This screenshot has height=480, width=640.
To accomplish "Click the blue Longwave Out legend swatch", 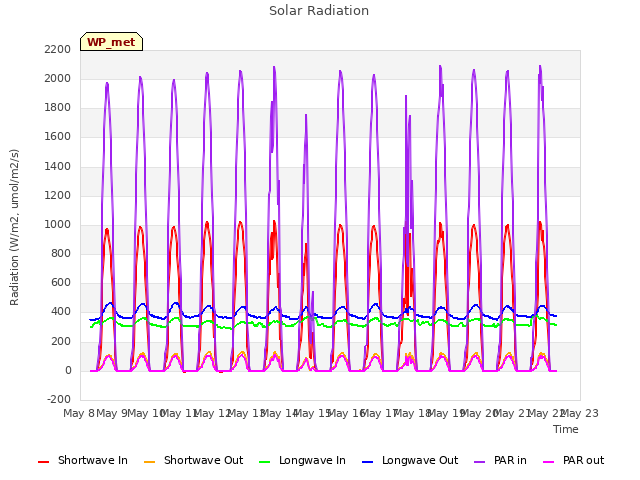I will pyautogui.click(x=367, y=462).
